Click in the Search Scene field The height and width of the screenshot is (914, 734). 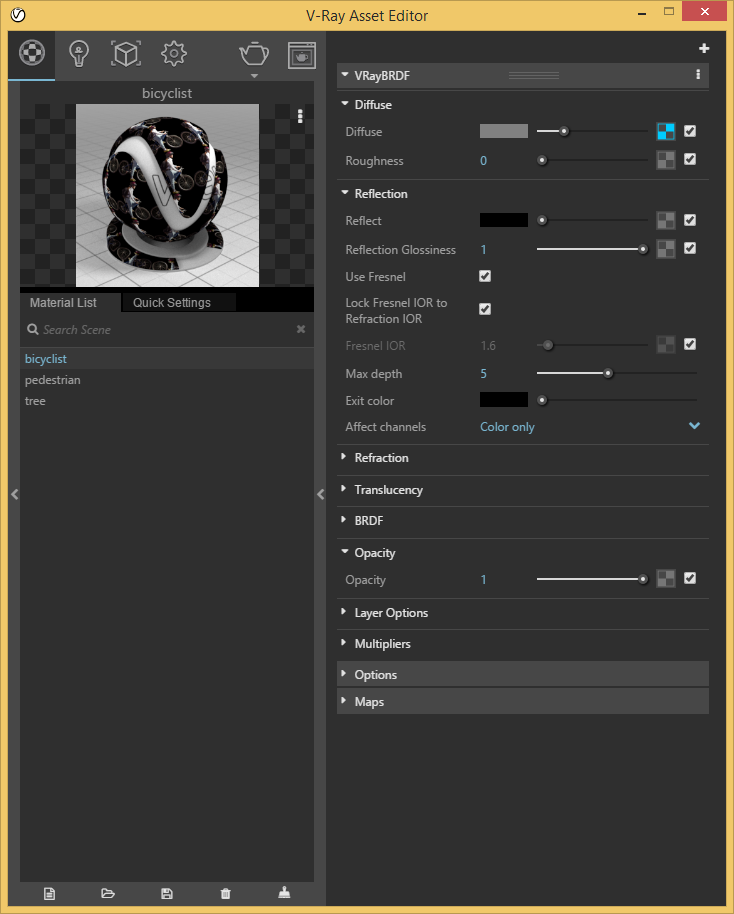pyautogui.click(x=167, y=329)
